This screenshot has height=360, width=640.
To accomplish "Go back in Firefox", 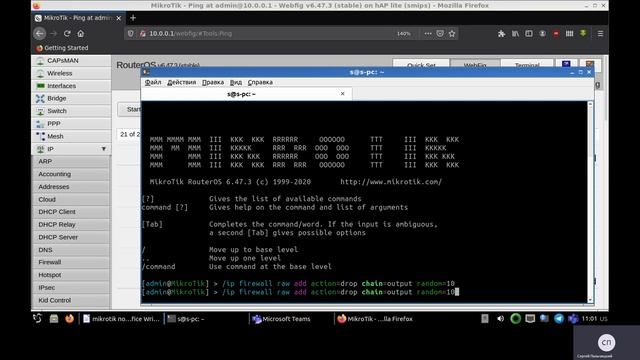I will (40, 33).
